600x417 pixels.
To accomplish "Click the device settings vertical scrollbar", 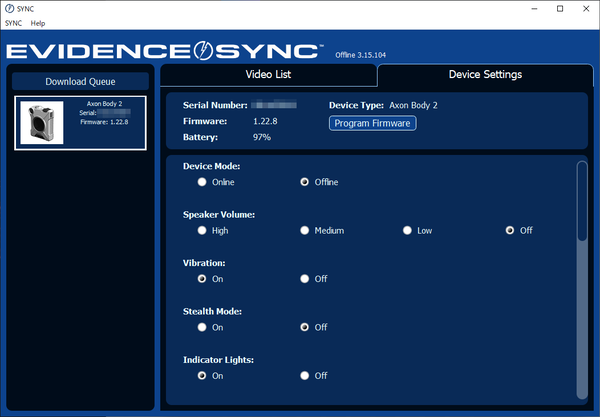I will 582,200.
